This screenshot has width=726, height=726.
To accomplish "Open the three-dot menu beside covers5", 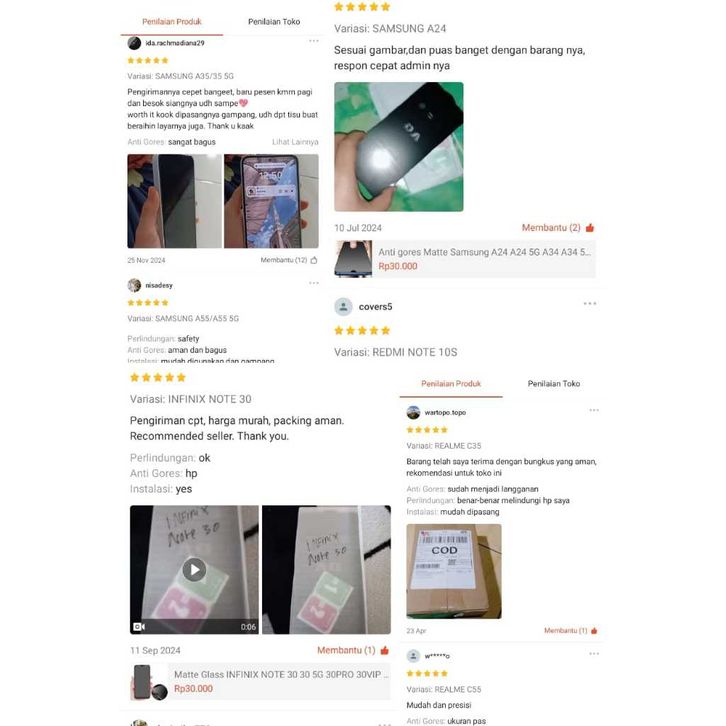I will (589, 304).
